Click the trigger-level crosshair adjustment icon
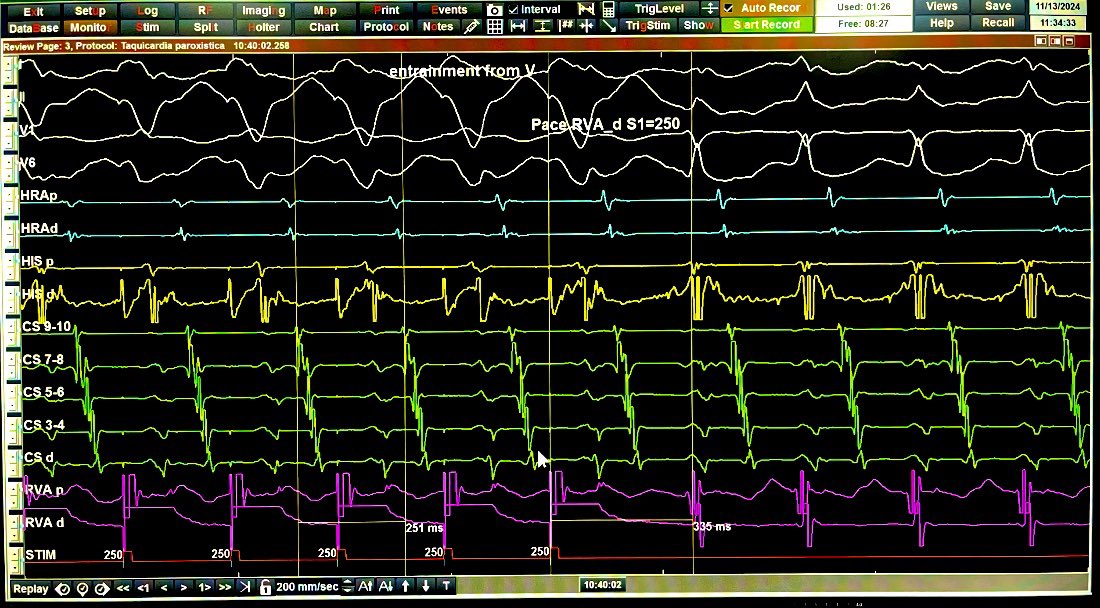 (x=711, y=10)
